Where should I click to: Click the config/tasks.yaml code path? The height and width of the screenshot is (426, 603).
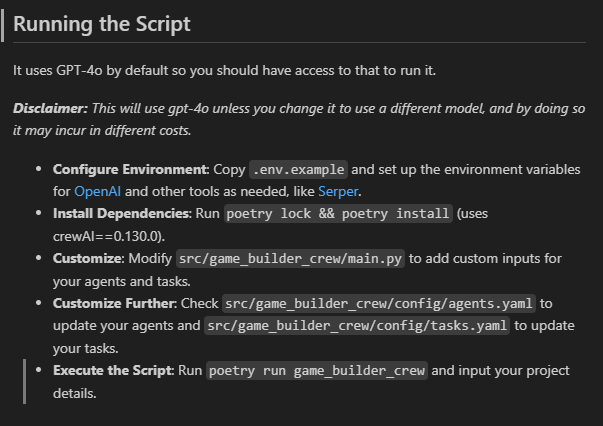pos(357,326)
